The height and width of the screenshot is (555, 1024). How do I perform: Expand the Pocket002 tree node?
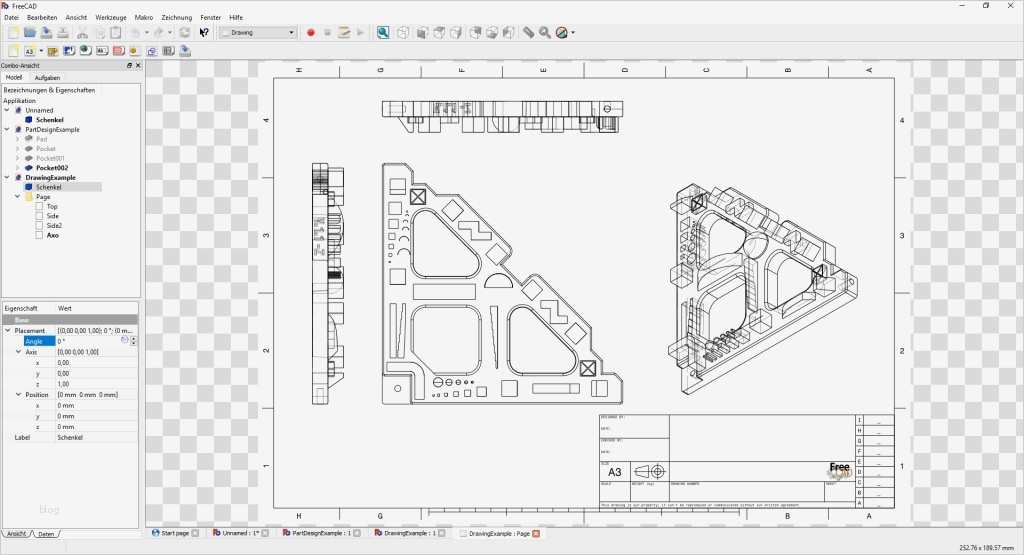(x=18, y=168)
